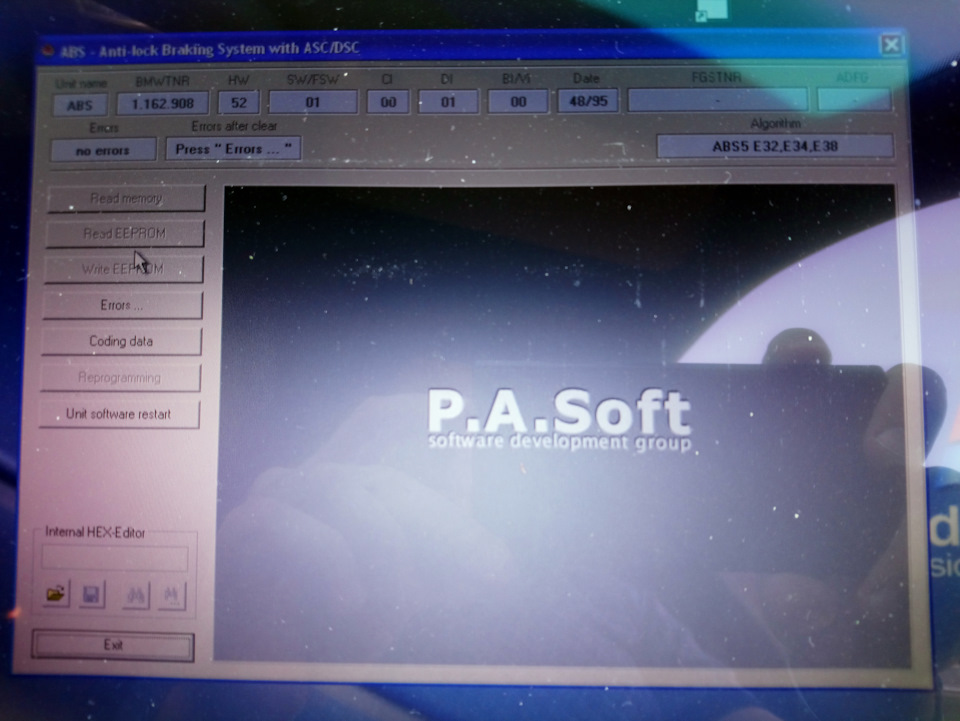Viewport: 960px width, 721px height.
Task: Click the FGSTNR field
Action: [x=718, y=99]
